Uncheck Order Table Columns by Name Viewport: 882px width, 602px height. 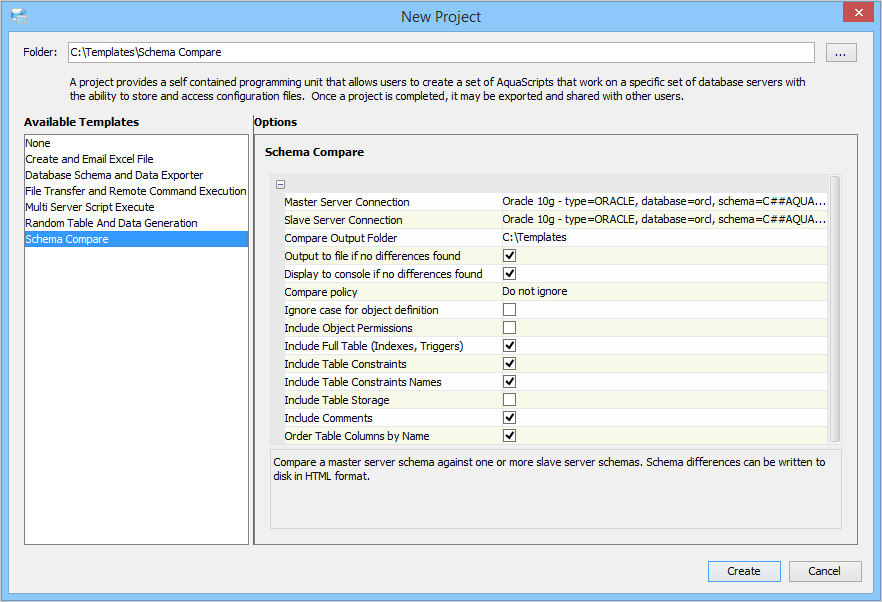[x=509, y=436]
